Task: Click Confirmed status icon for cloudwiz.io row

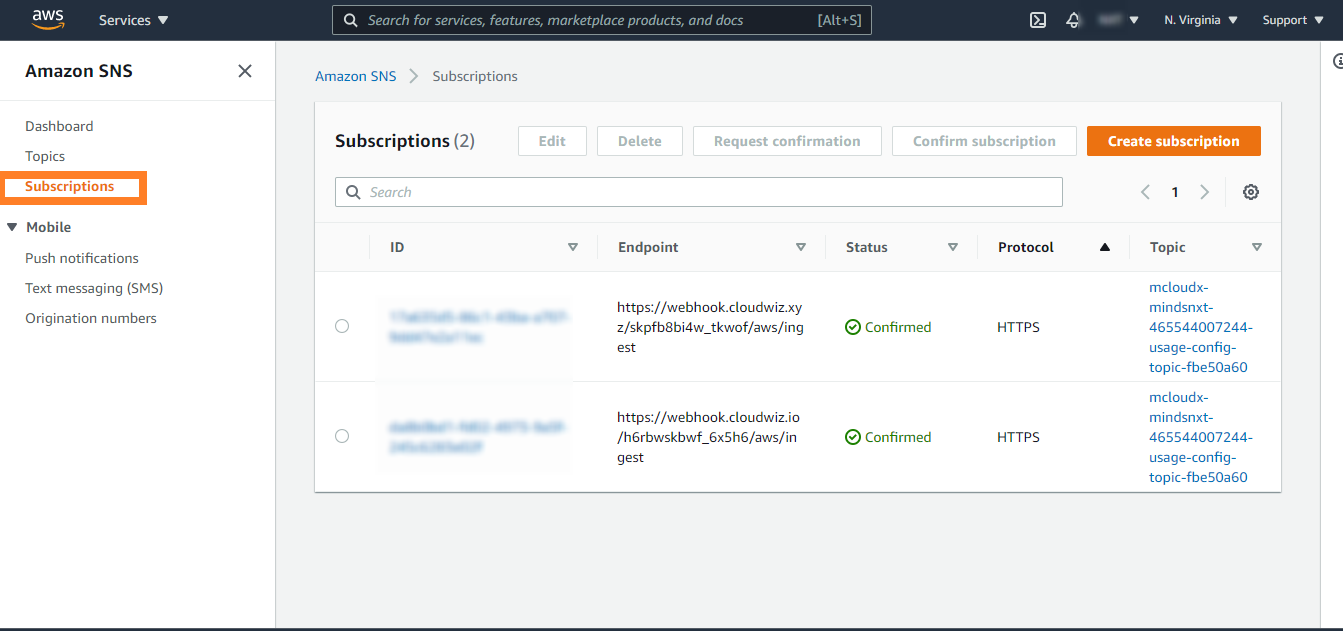Action: 853,437
